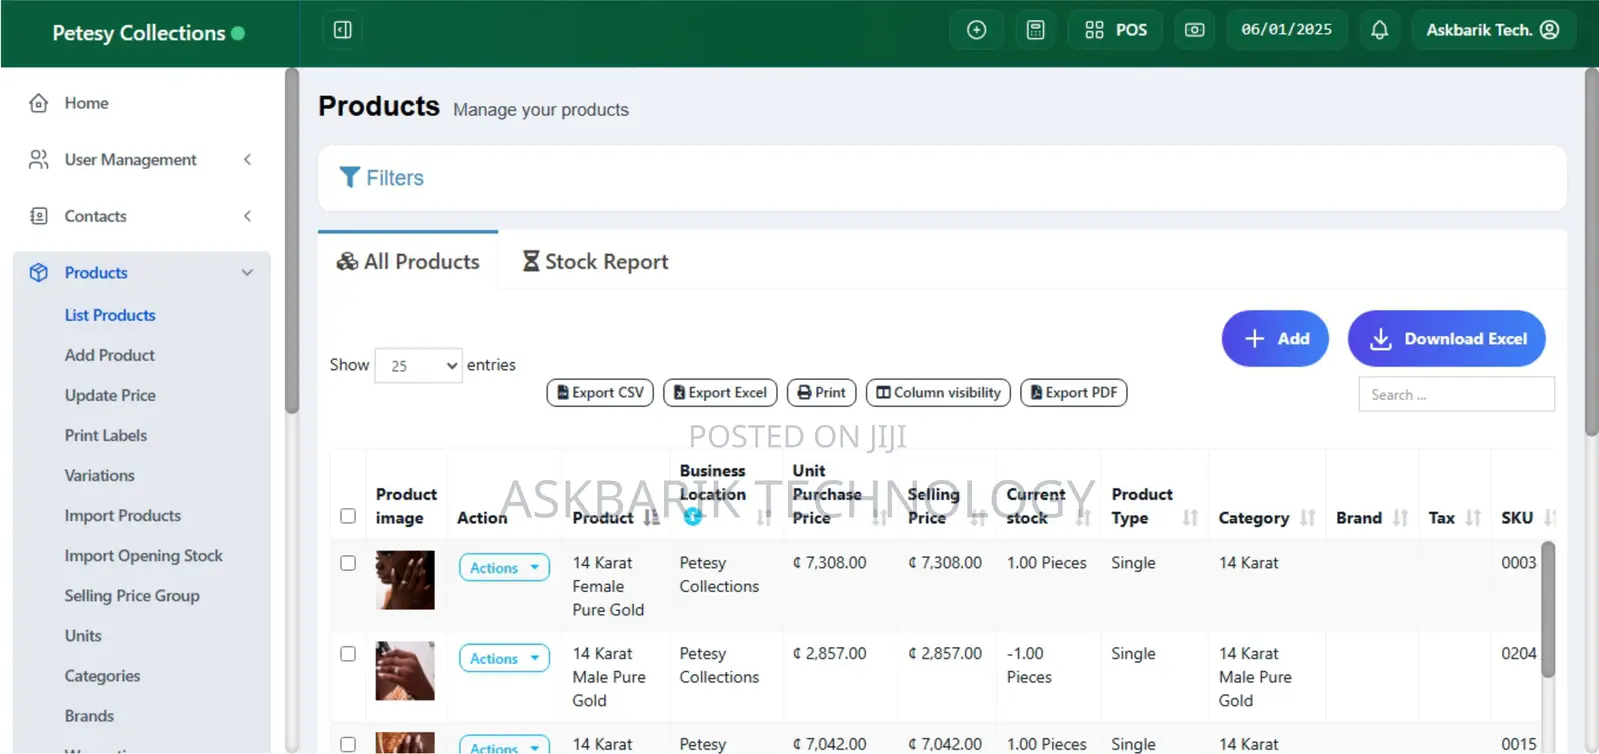The image size is (1599, 754).
Task: Click the Download Excel button
Action: (x=1447, y=339)
